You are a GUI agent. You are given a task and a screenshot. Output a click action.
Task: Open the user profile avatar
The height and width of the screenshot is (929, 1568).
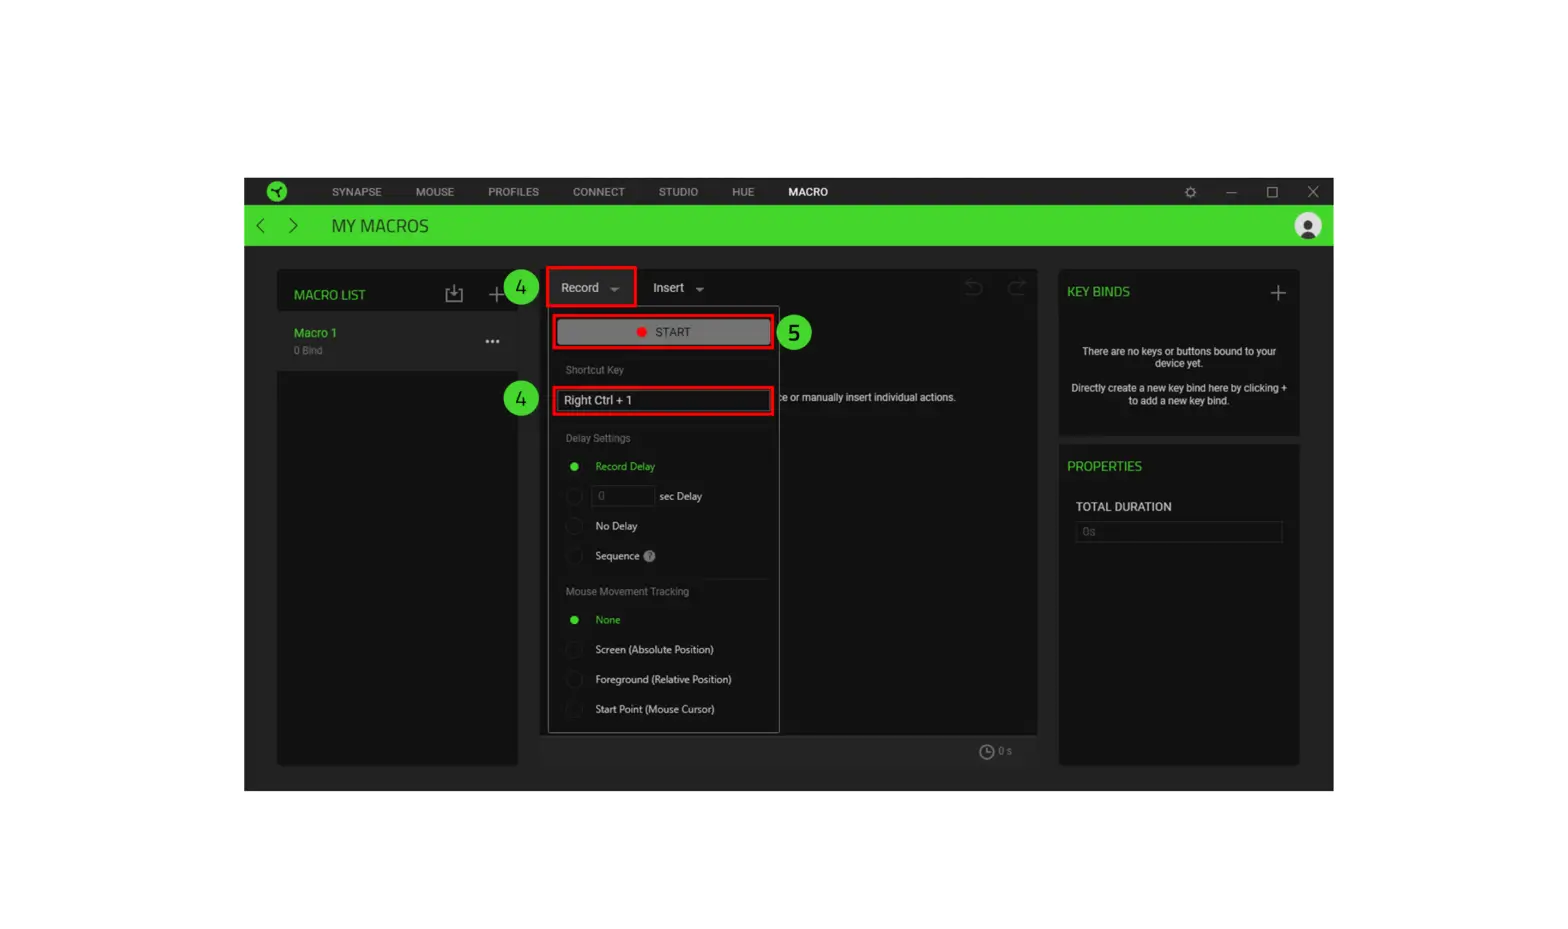1307,226
